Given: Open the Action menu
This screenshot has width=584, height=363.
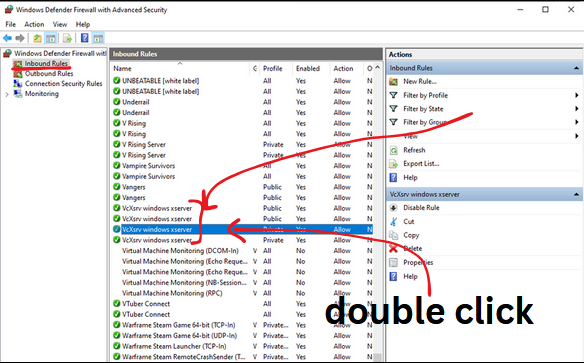Looking at the screenshot, I should 34,24.
